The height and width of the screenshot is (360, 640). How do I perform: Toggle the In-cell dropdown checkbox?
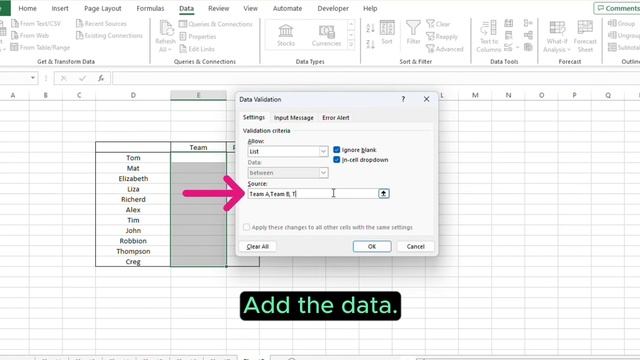click(336, 160)
